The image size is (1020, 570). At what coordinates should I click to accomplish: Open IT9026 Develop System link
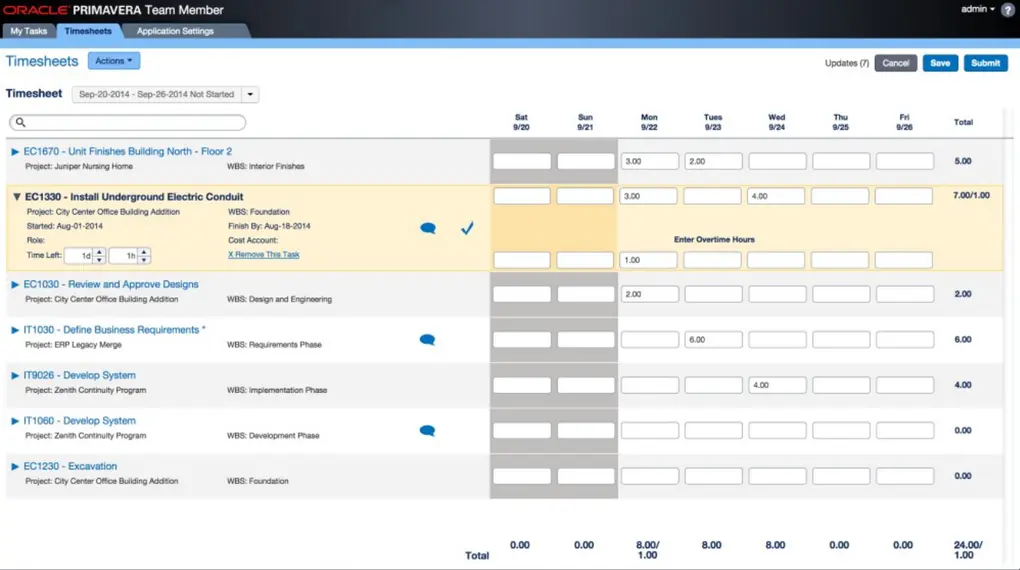point(79,375)
